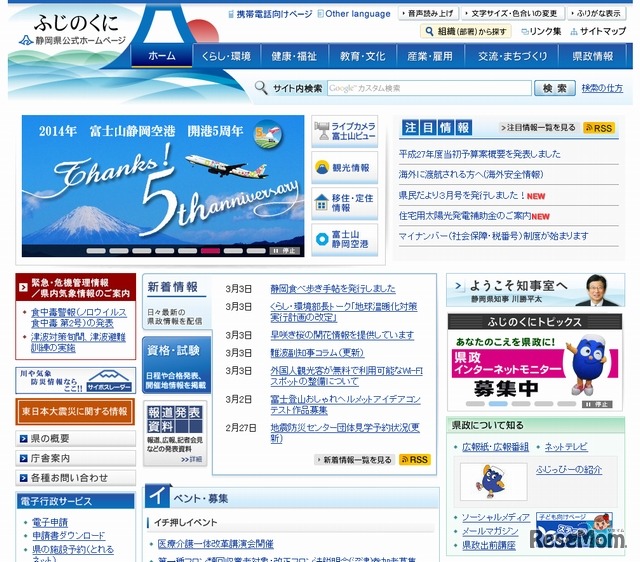Open 県民だより3月号 link
The image size is (640, 562).
point(462,195)
